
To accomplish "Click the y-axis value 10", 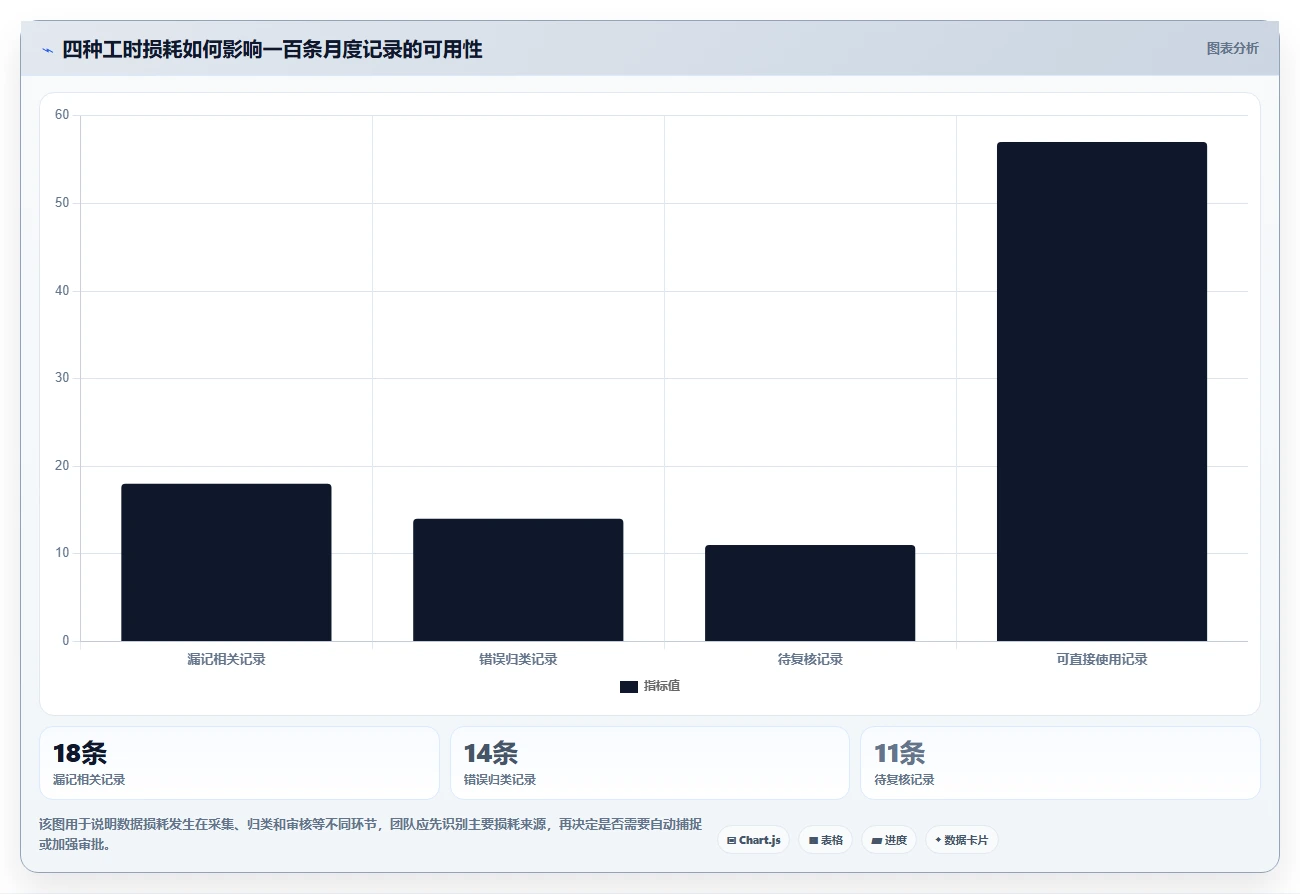I will click(62, 553).
